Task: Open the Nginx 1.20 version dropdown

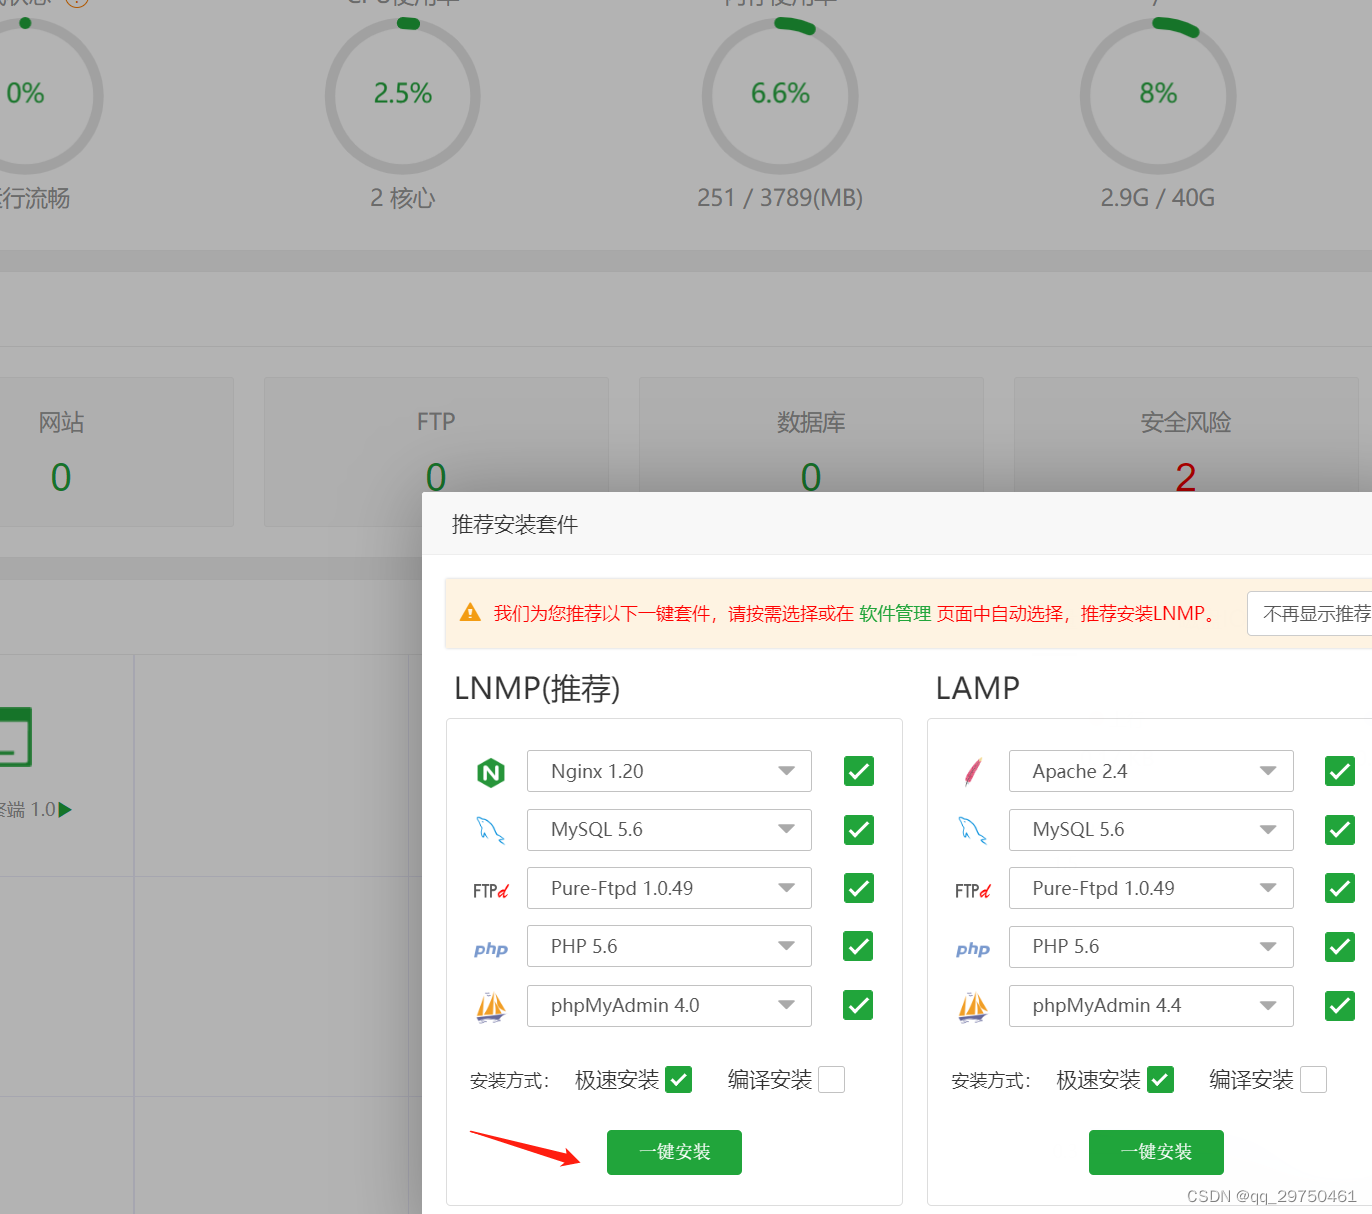Action: (x=669, y=771)
